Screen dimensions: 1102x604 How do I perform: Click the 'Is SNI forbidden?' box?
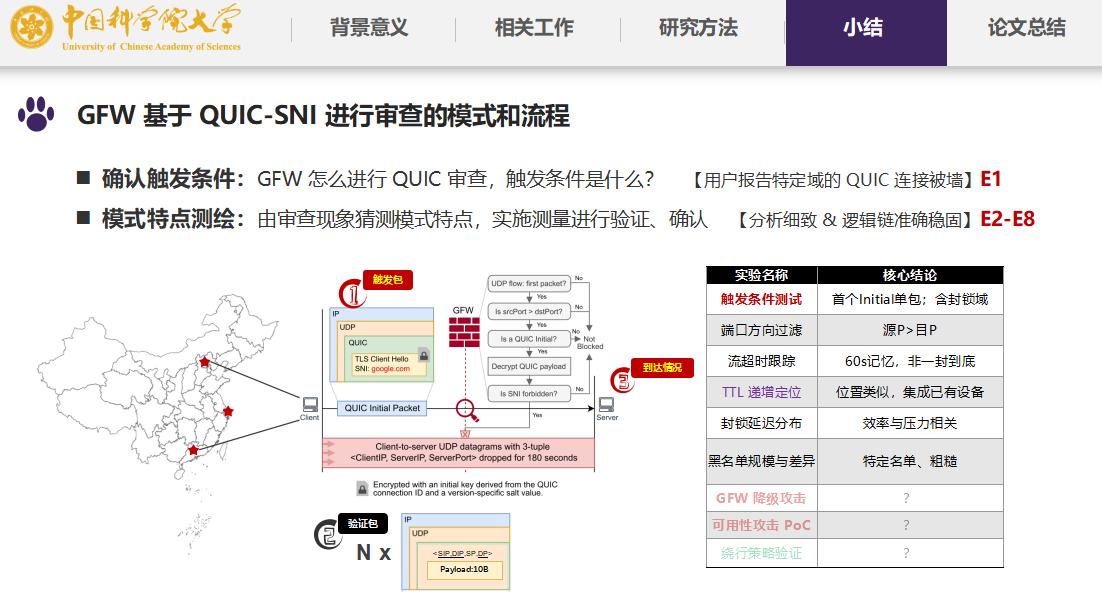(x=529, y=394)
